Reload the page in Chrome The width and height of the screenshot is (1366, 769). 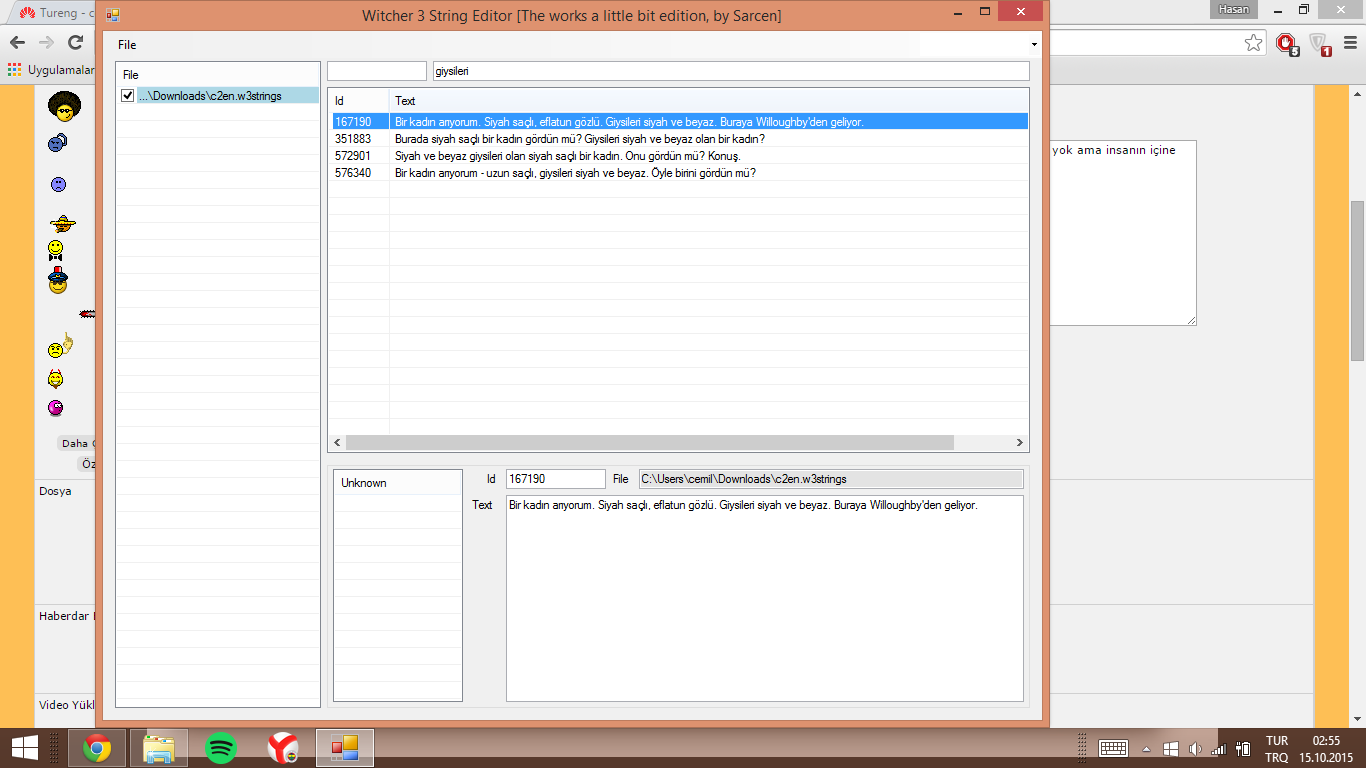(75, 42)
